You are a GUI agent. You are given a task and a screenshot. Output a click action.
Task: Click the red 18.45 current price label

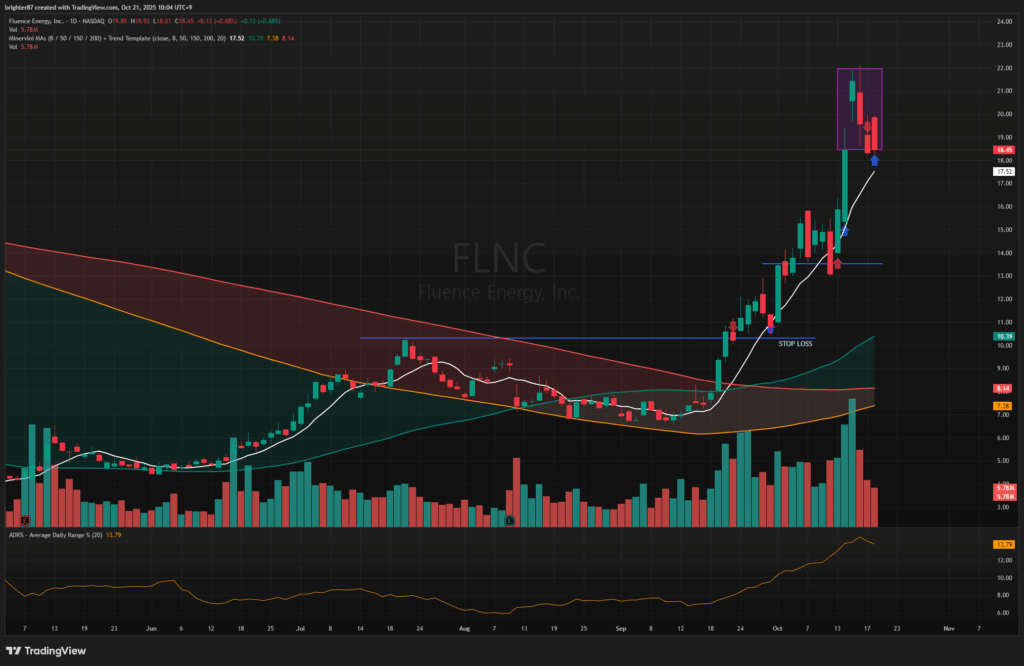(x=1003, y=150)
